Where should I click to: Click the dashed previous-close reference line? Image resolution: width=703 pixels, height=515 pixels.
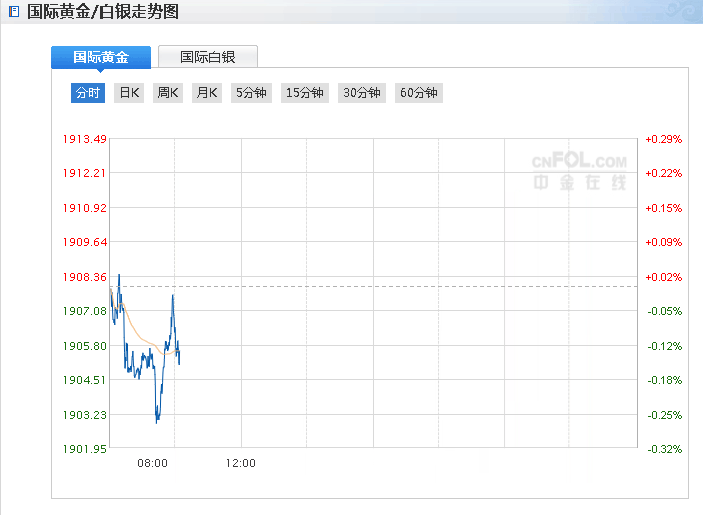pyautogui.click(x=400, y=286)
